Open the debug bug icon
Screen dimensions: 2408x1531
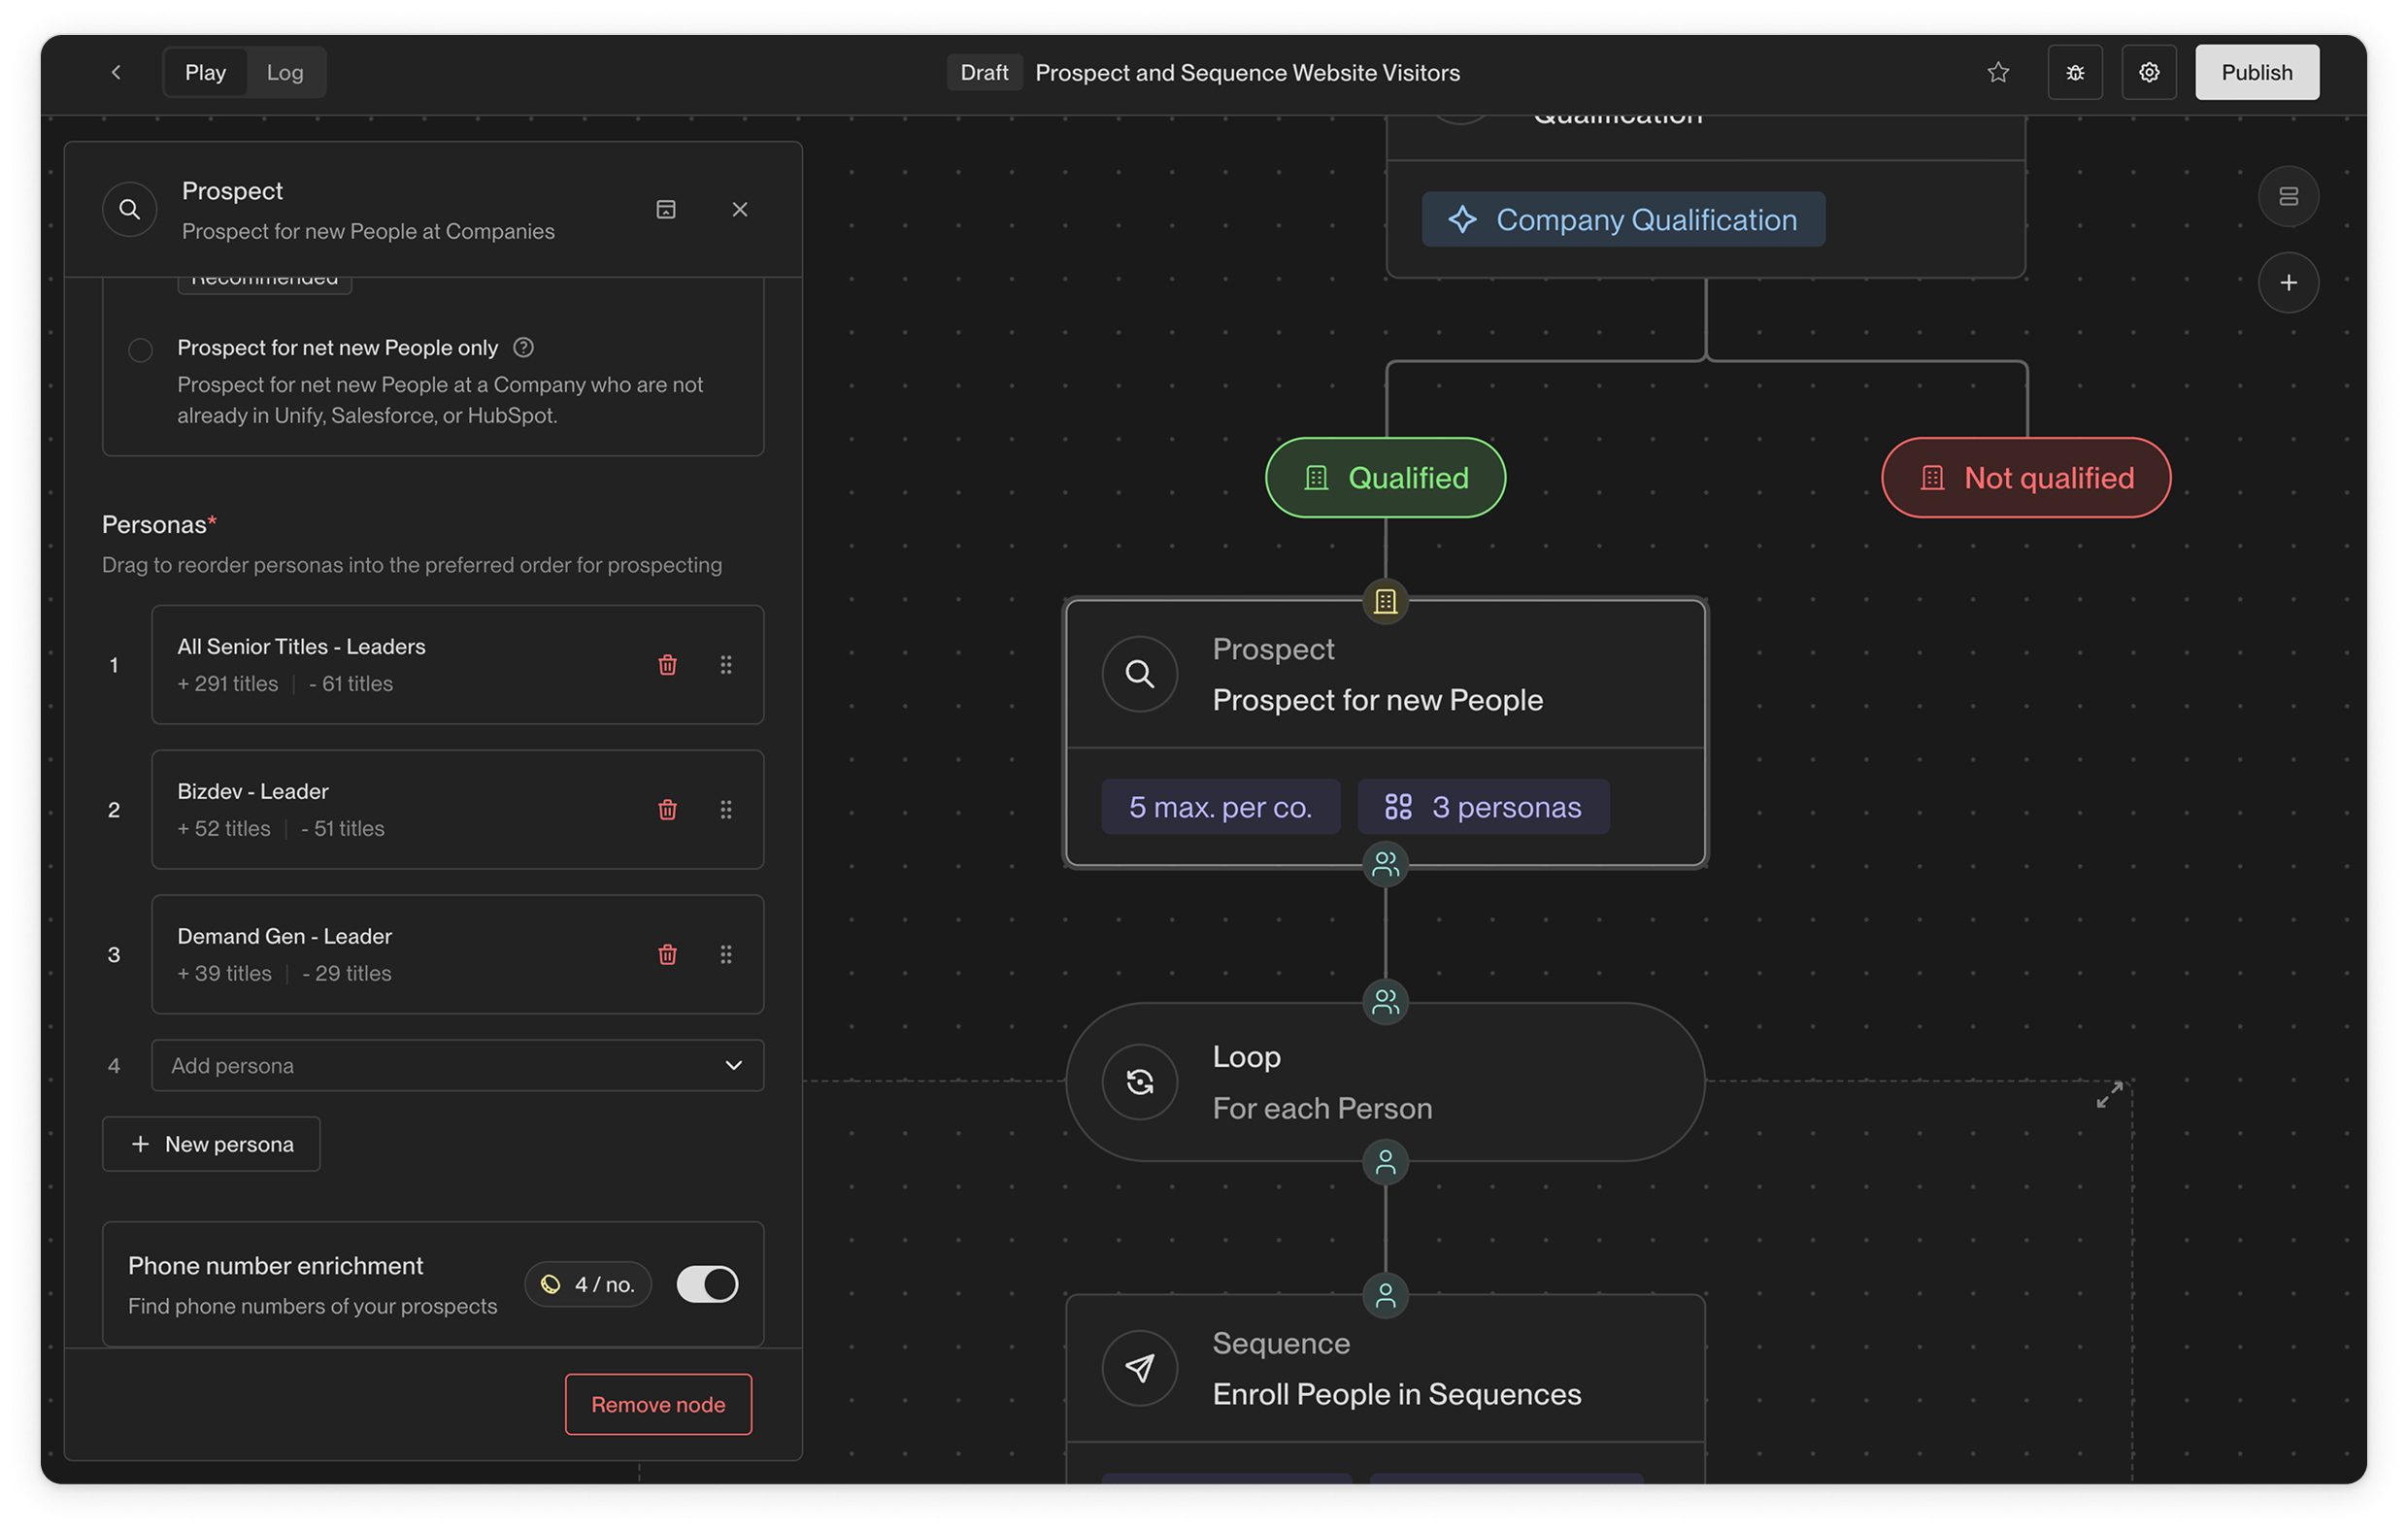pos(2075,72)
